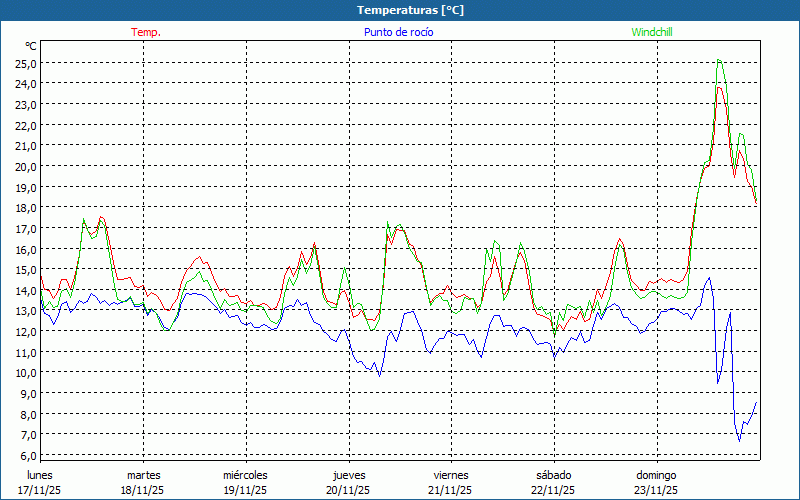Select the martes 18/11/25 date label
Image resolution: width=800 pixels, height=500 pixels.
click(143, 482)
